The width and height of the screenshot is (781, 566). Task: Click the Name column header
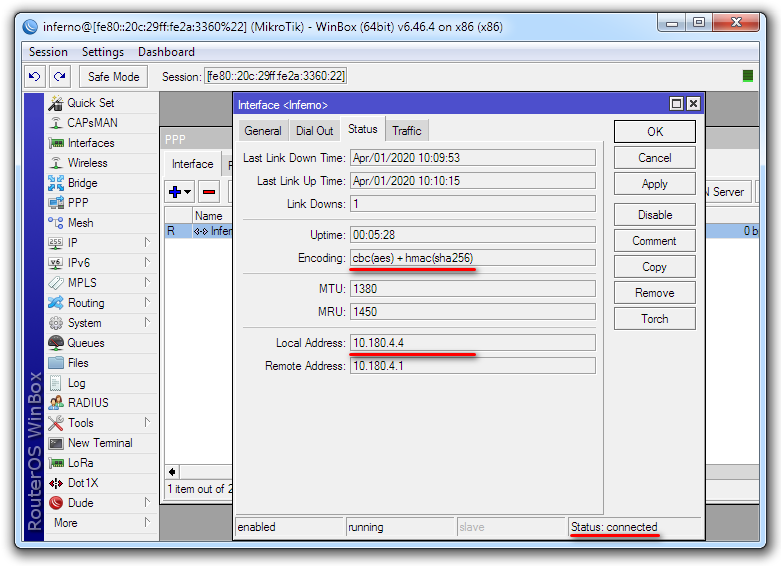coord(213,216)
